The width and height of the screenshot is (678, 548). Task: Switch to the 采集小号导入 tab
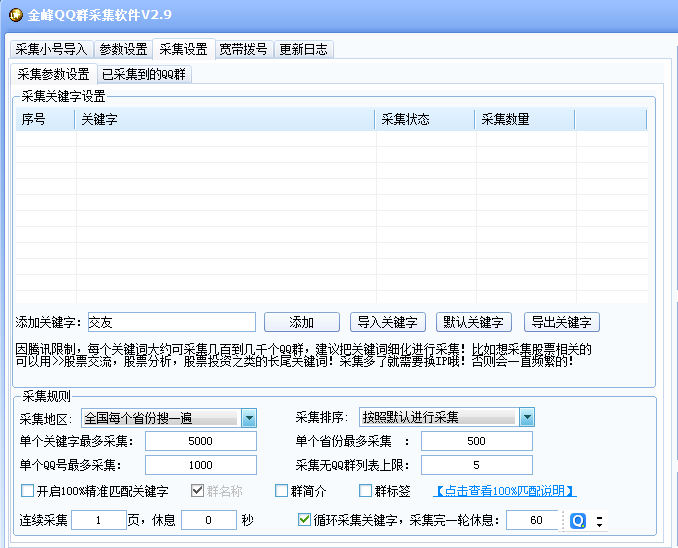pyautogui.click(x=51, y=49)
